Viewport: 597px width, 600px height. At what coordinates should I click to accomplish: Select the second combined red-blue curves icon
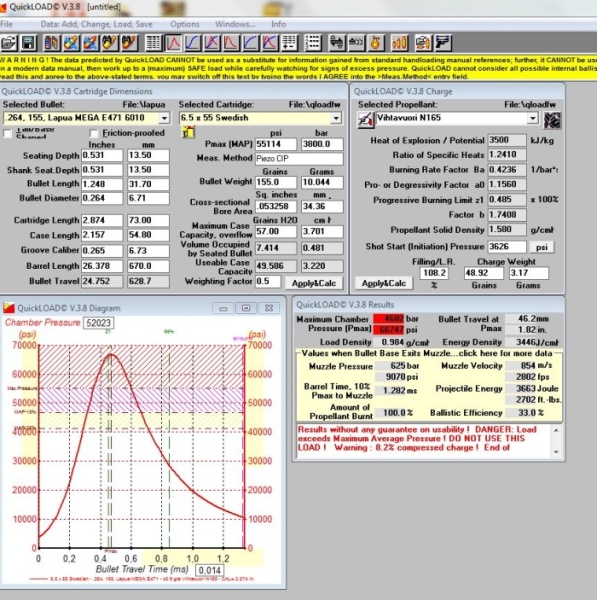click(270, 42)
